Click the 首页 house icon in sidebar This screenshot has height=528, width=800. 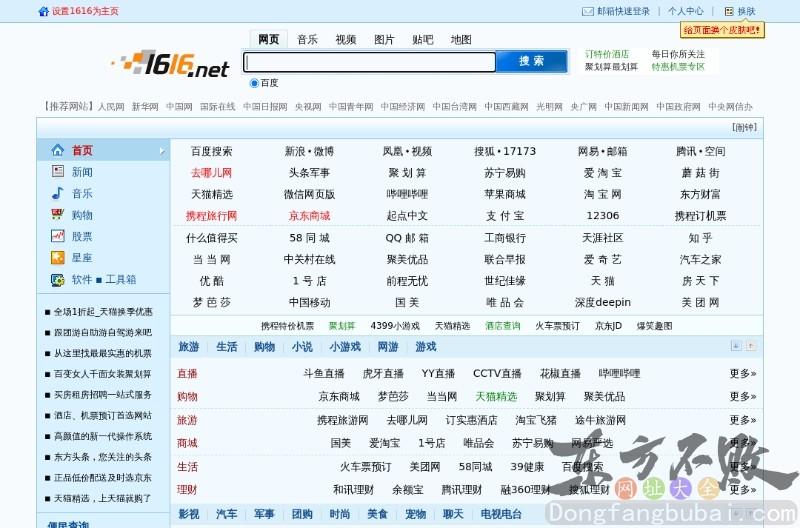pyautogui.click(x=58, y=150)
